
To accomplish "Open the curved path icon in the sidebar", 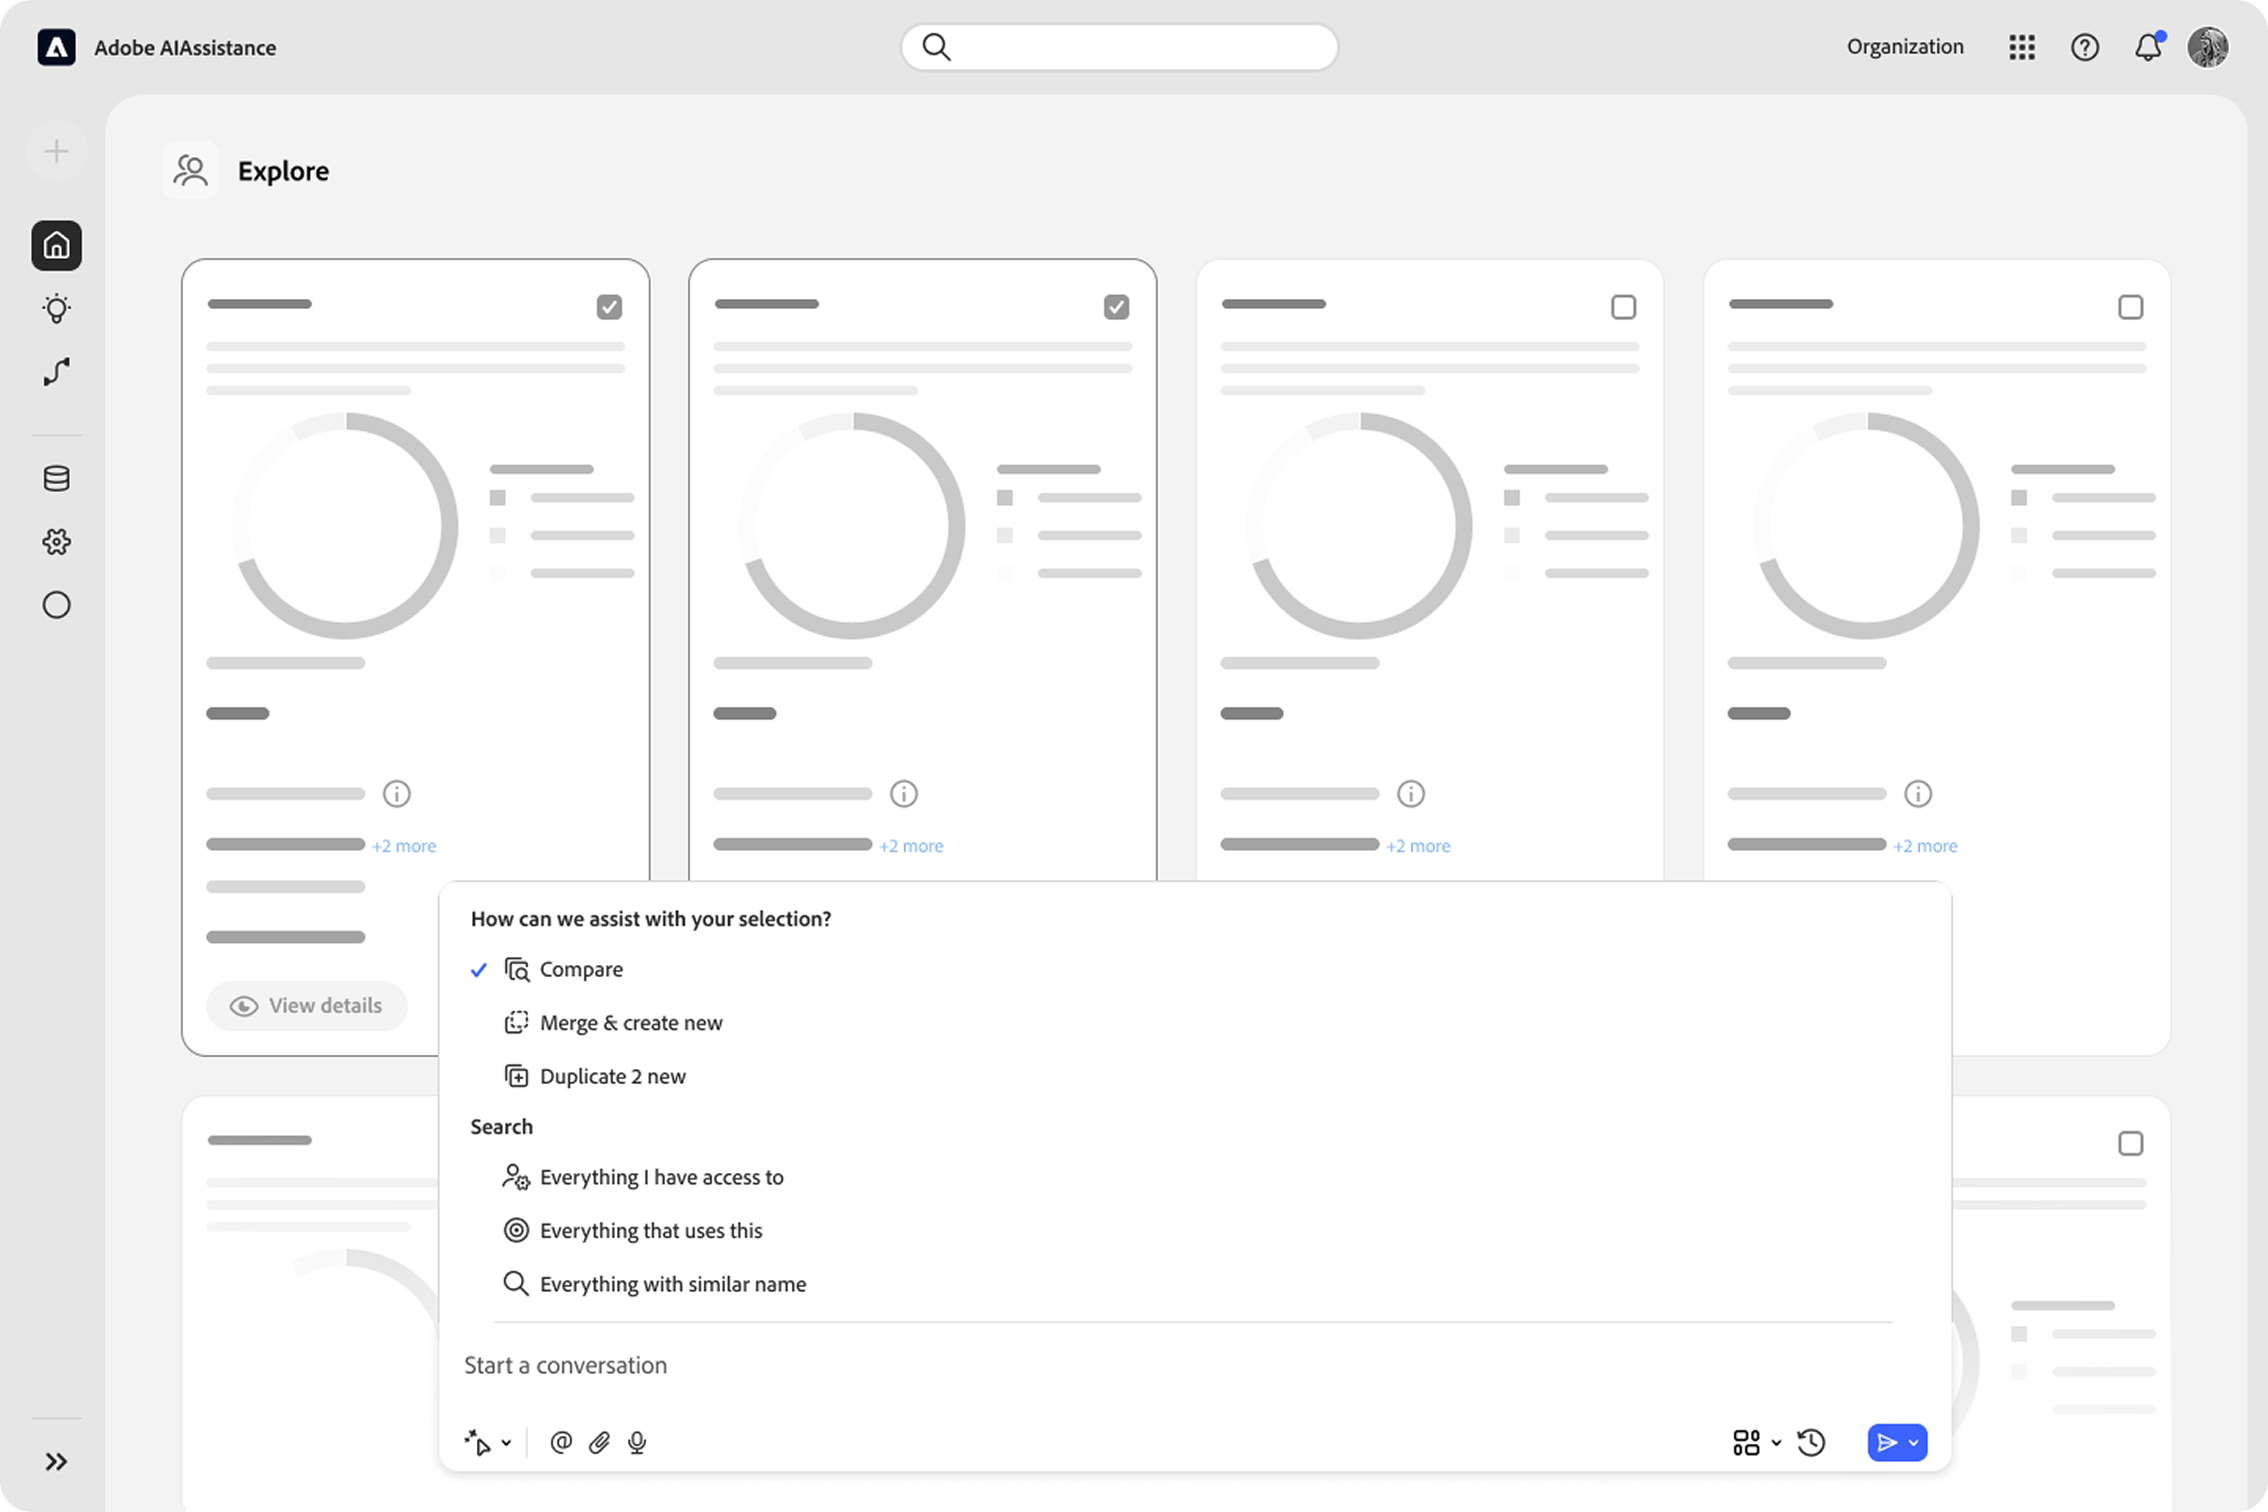I will pyautogui.click(x=56, y=372).
